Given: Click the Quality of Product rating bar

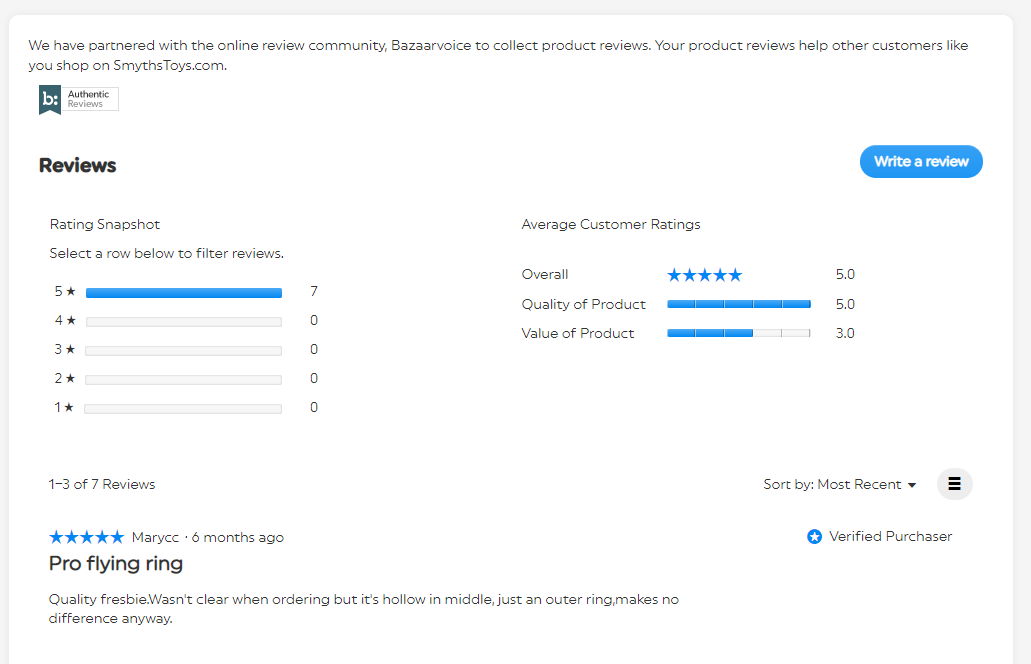Looking at the screenshot, I should tap(738, 304).
